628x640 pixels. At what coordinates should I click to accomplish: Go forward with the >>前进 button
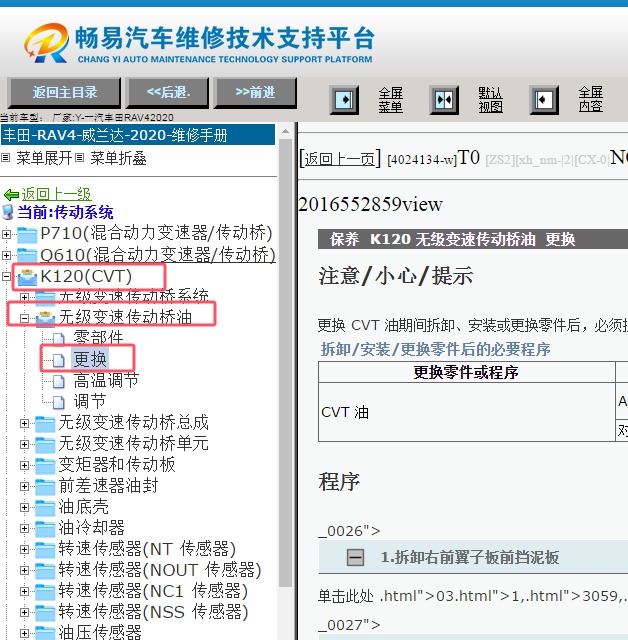click(255, 93)
